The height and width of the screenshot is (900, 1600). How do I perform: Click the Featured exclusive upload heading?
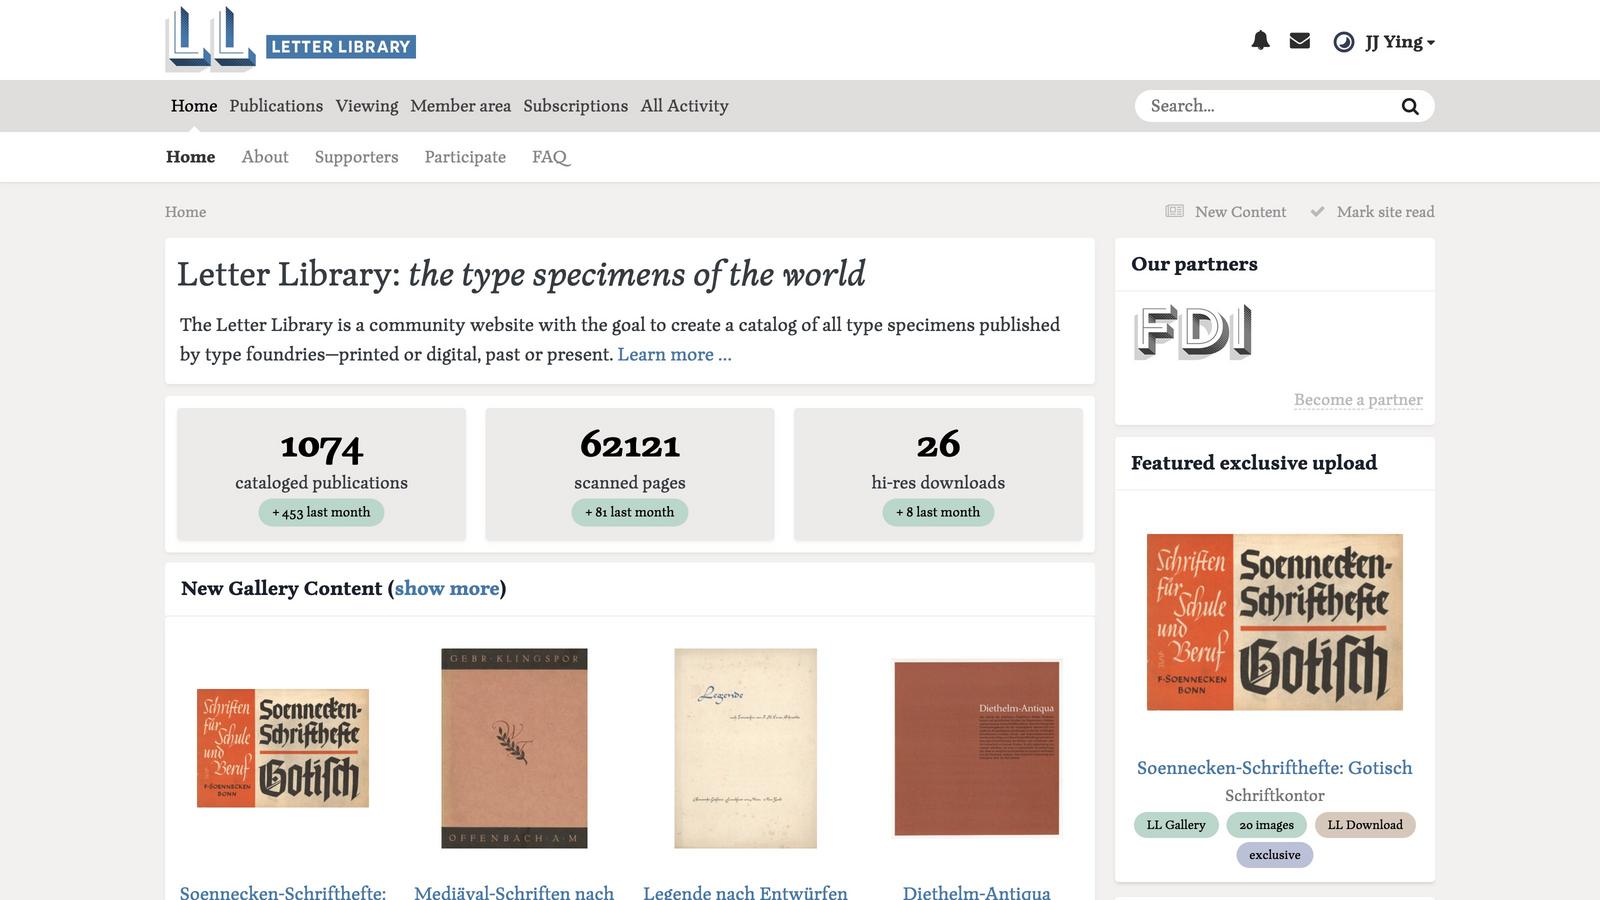pos(1254,463)
